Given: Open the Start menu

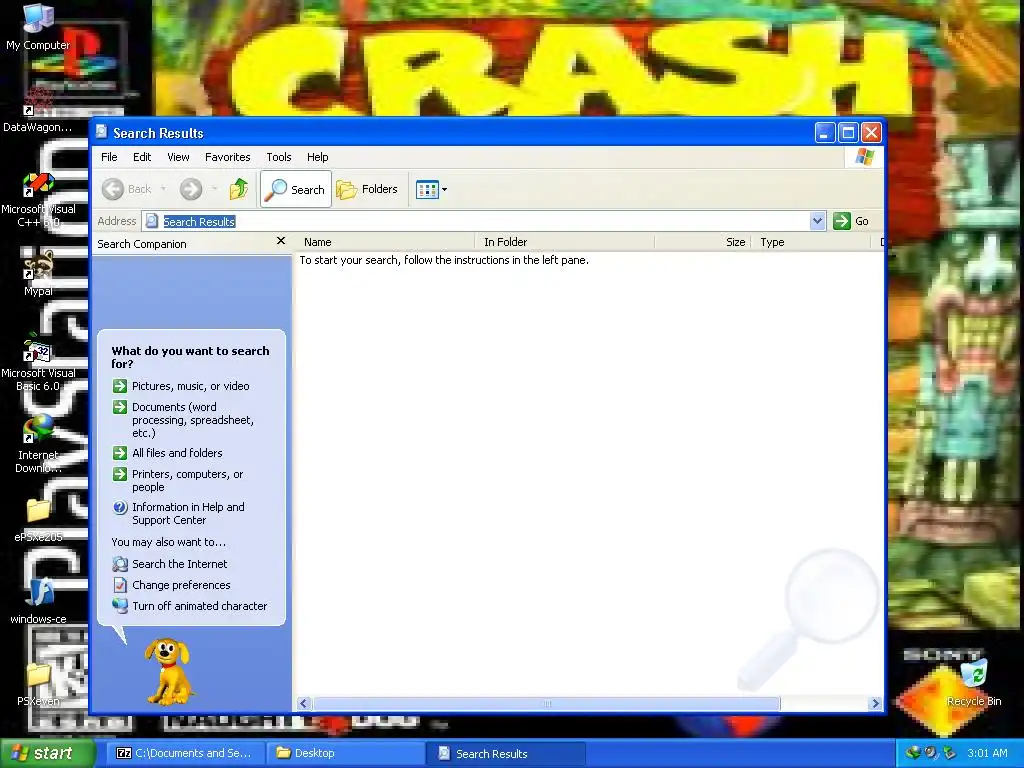Looking at the screenshot, I should pyautogui.click(x=47, y=753).
